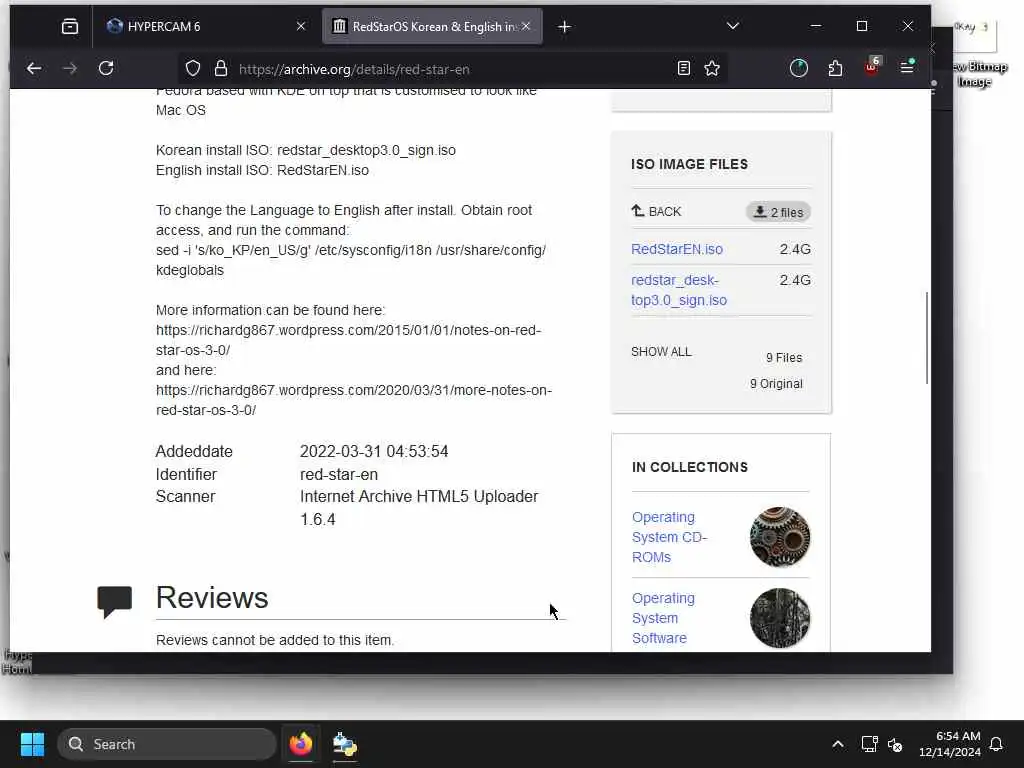Image resolution: width=1024 pixels, height=768 pixels.
Task: Click the identifier value red-star-en
Action: (339, 474)
